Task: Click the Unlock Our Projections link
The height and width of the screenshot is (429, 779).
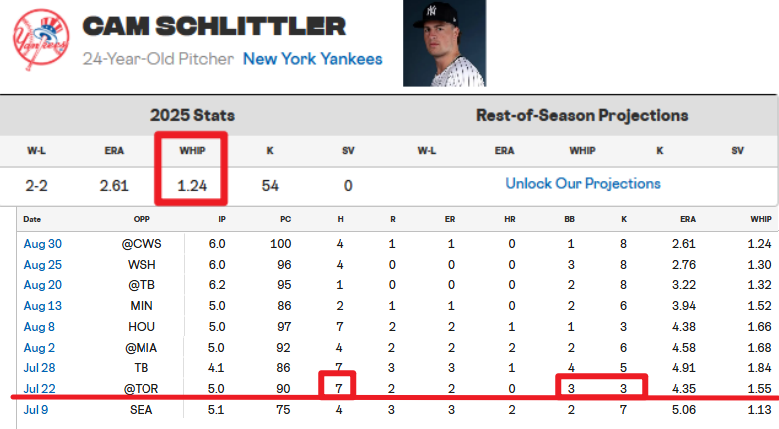Action: tap(583, 184)
